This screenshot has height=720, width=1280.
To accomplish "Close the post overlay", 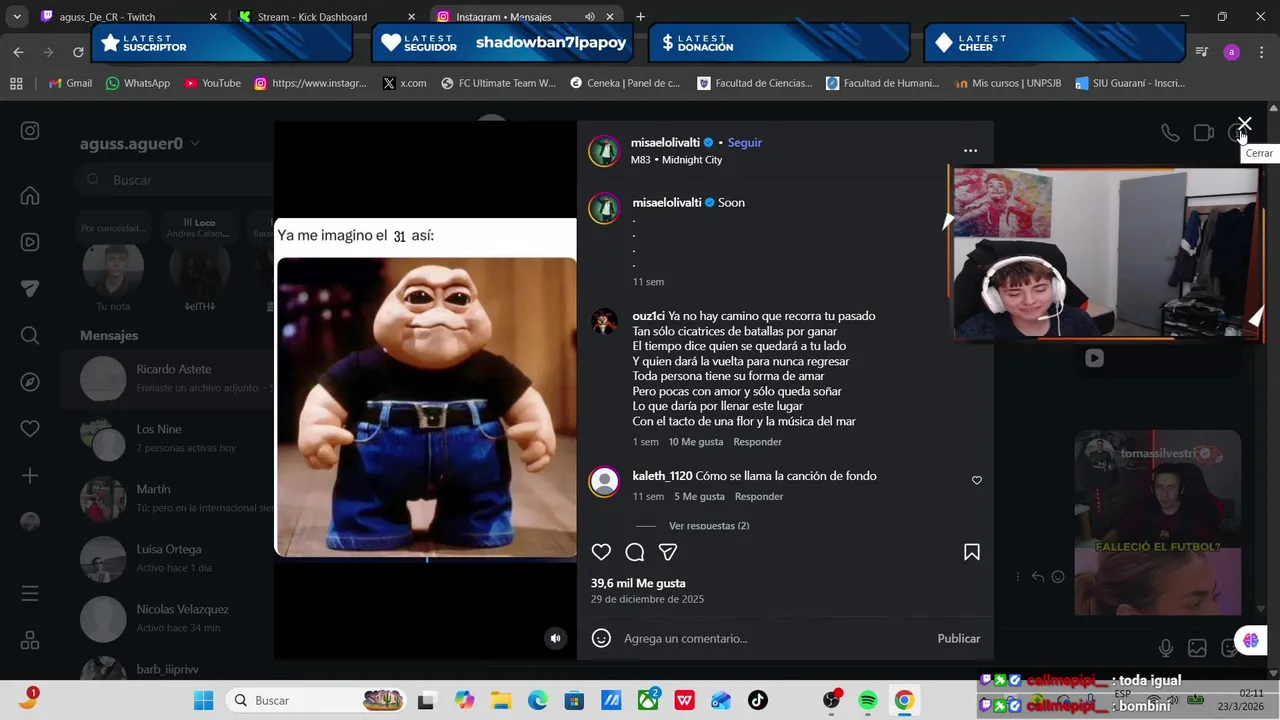I will pyautogui.click(x=1244, y=124).
